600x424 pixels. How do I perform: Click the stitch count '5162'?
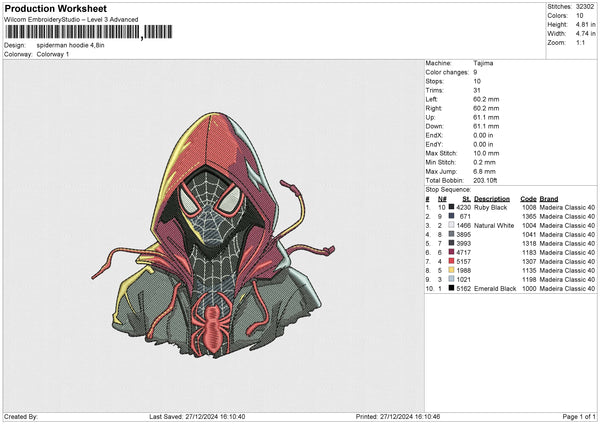[463, 289]
